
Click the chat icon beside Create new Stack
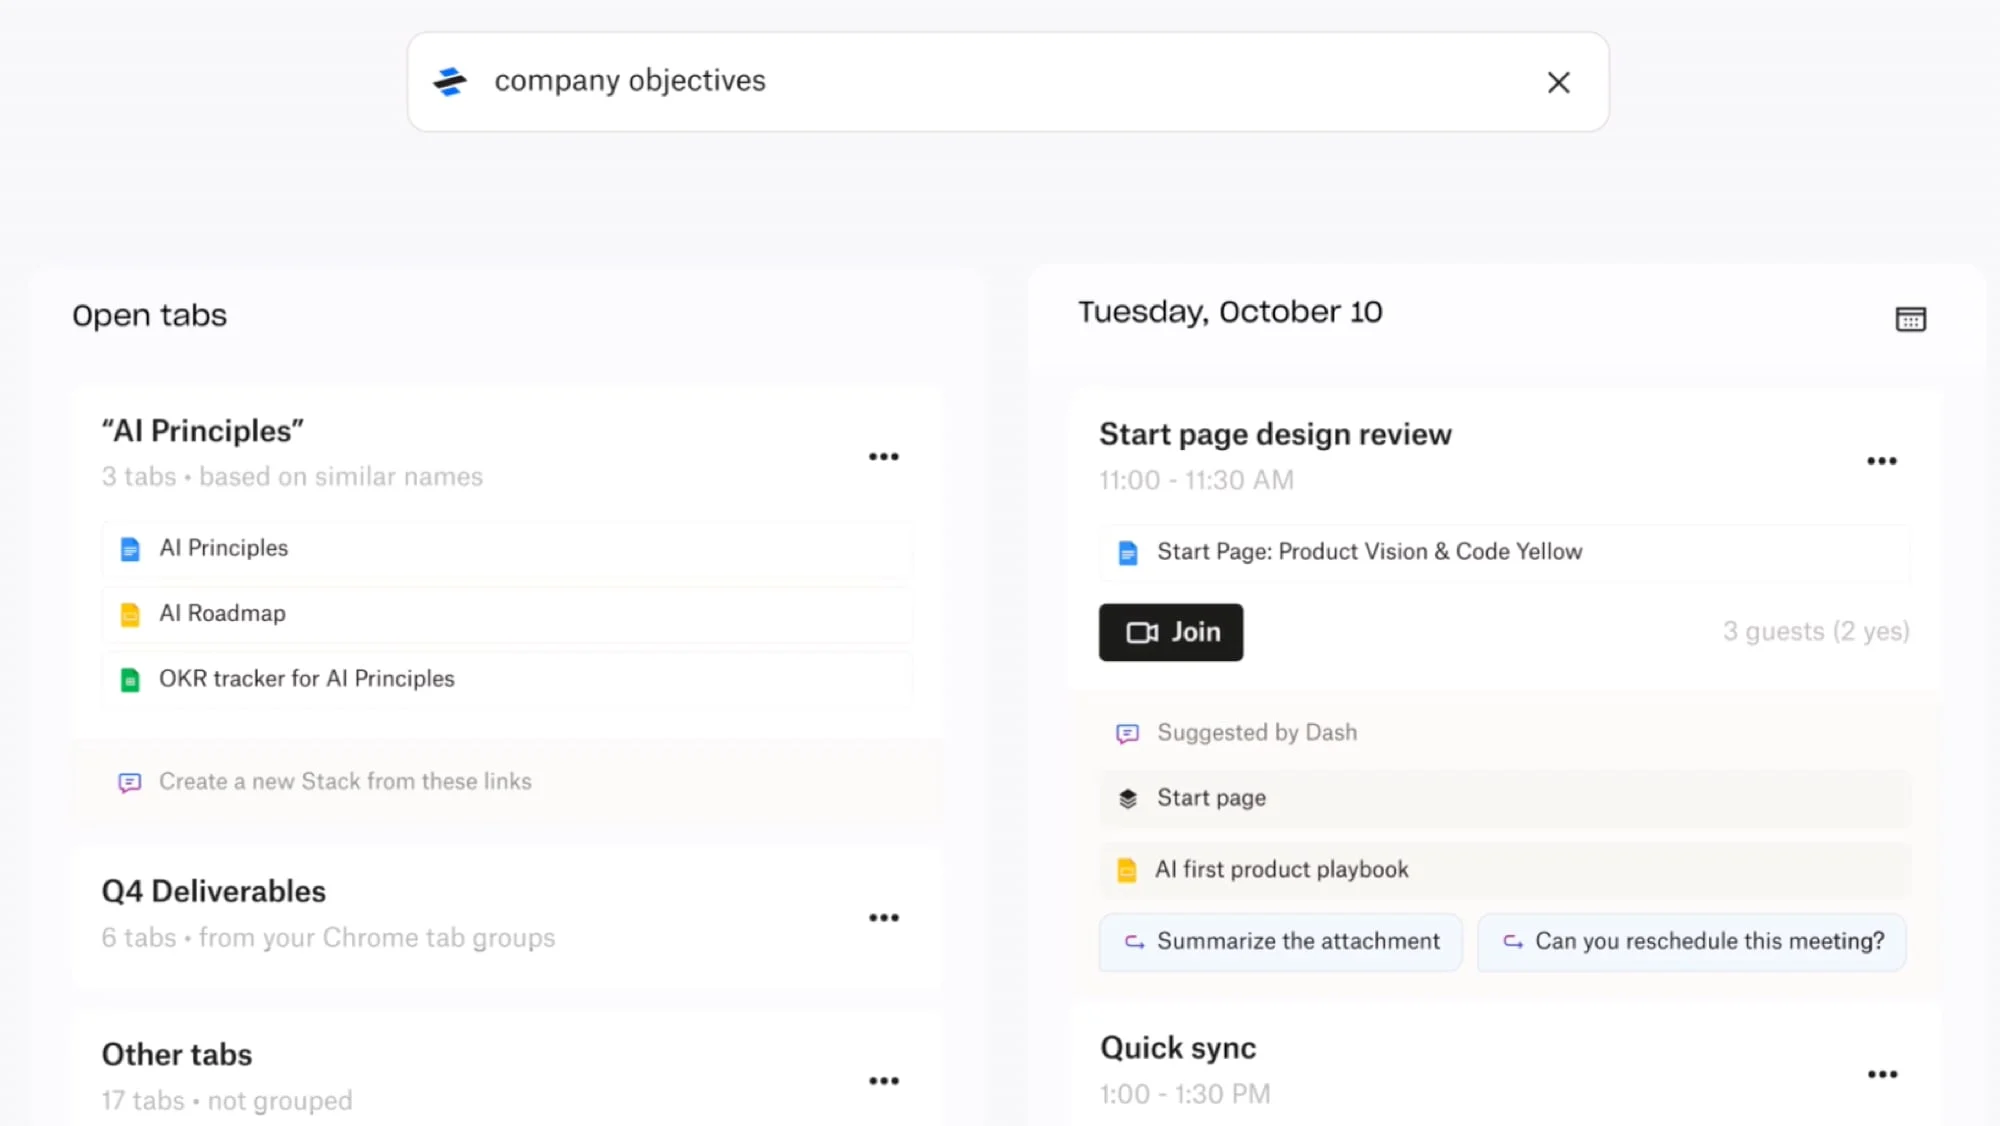(129, 782)
